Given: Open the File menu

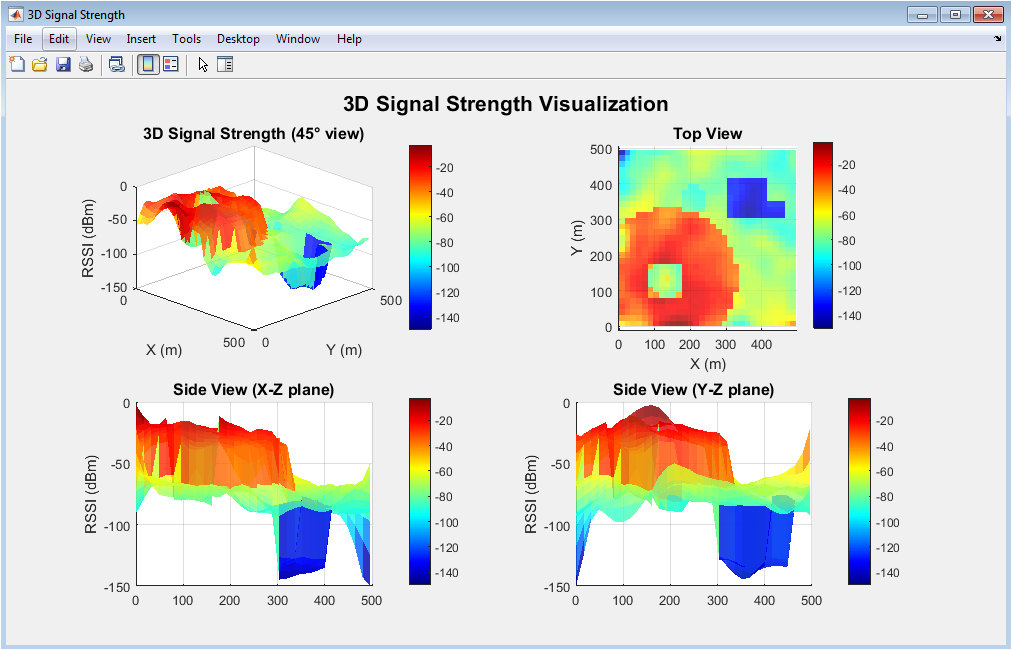Looking at the screenshot, I should pos(23,39).
